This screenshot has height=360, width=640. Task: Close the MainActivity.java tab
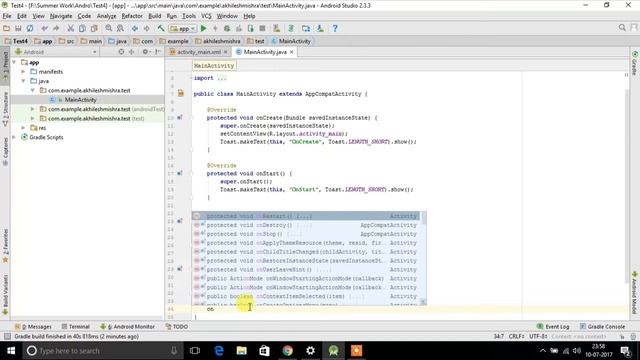tap(291, 52)
